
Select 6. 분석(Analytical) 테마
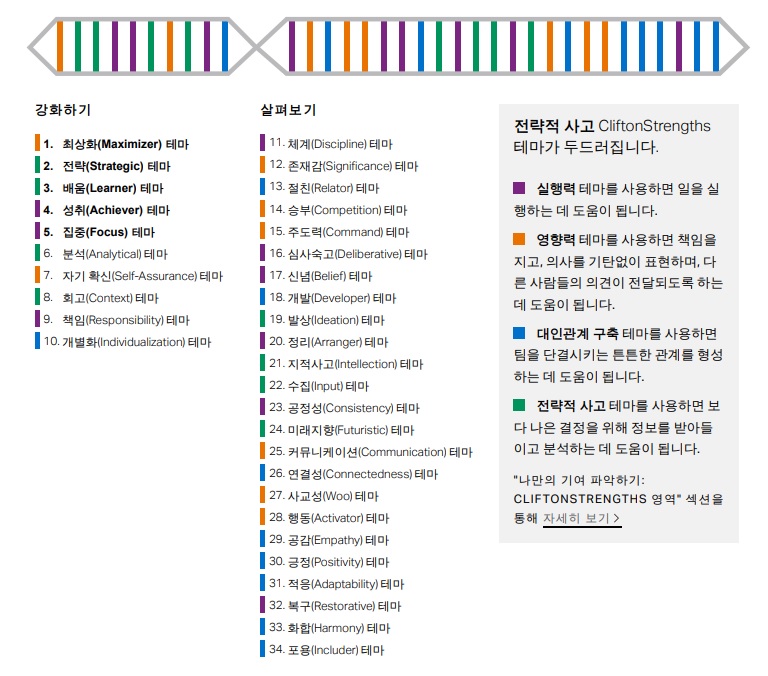point(101,254)
